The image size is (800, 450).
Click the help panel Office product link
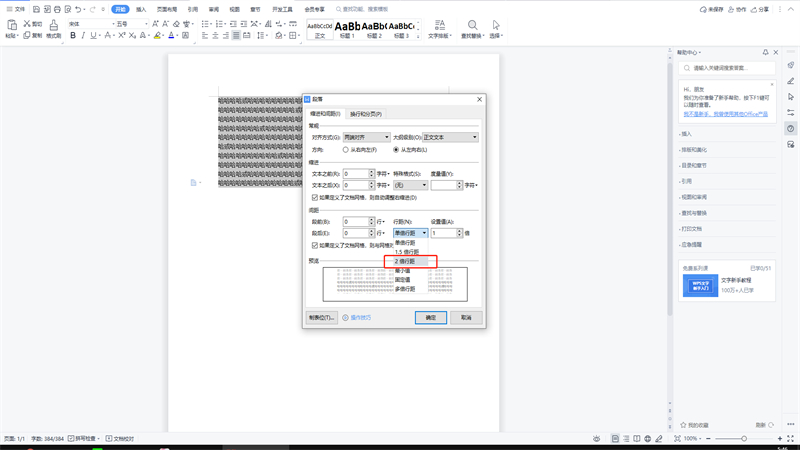(726, 114)
